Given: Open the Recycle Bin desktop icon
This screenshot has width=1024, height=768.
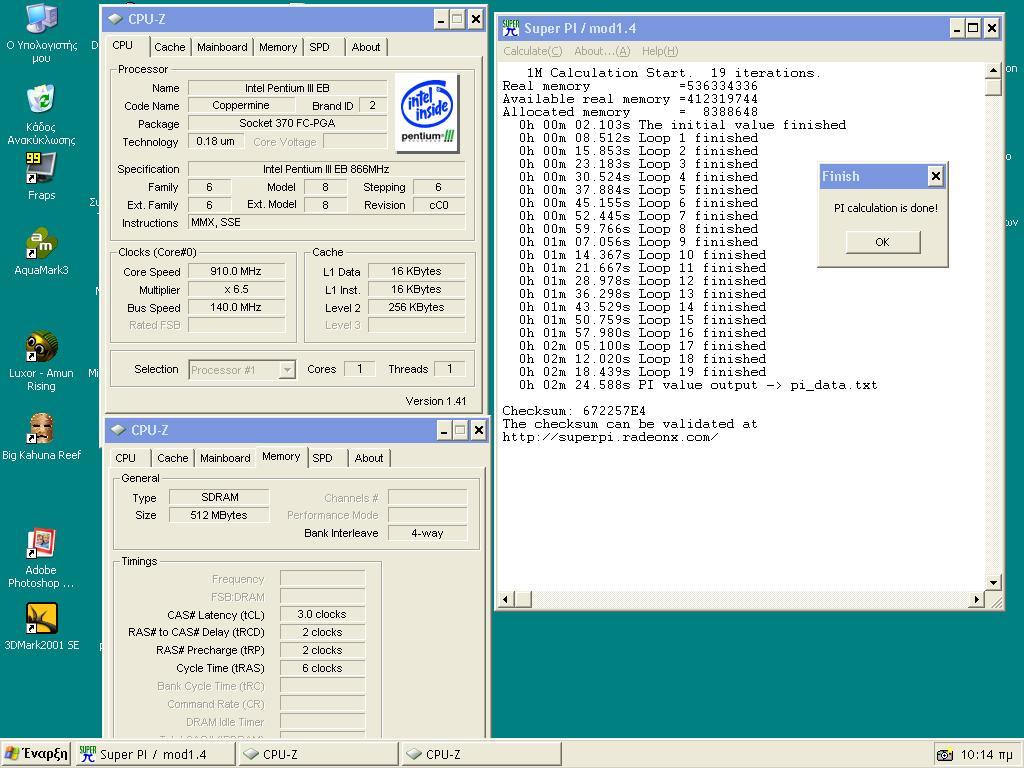Looking at the screenshot, I should pyautogui.click(x=41, y=114).
